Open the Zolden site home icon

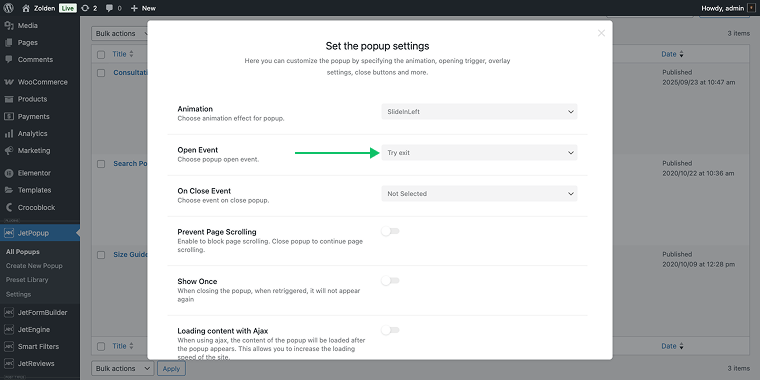[x=26, y=8]
